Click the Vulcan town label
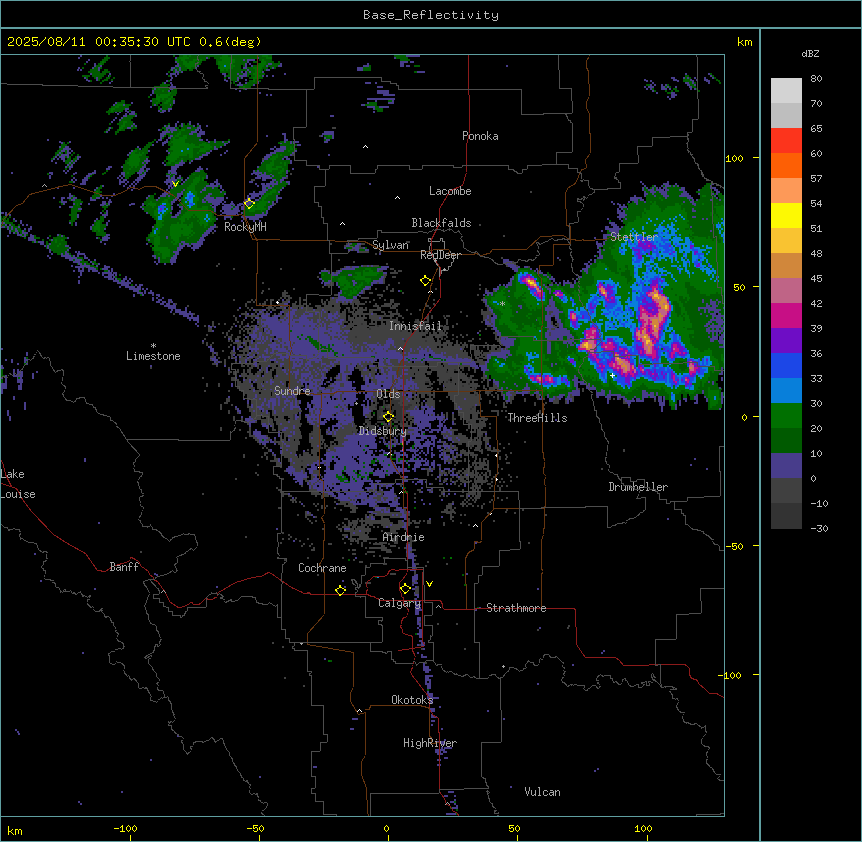Viewport: 862px width, 842px height. [543, 792]
